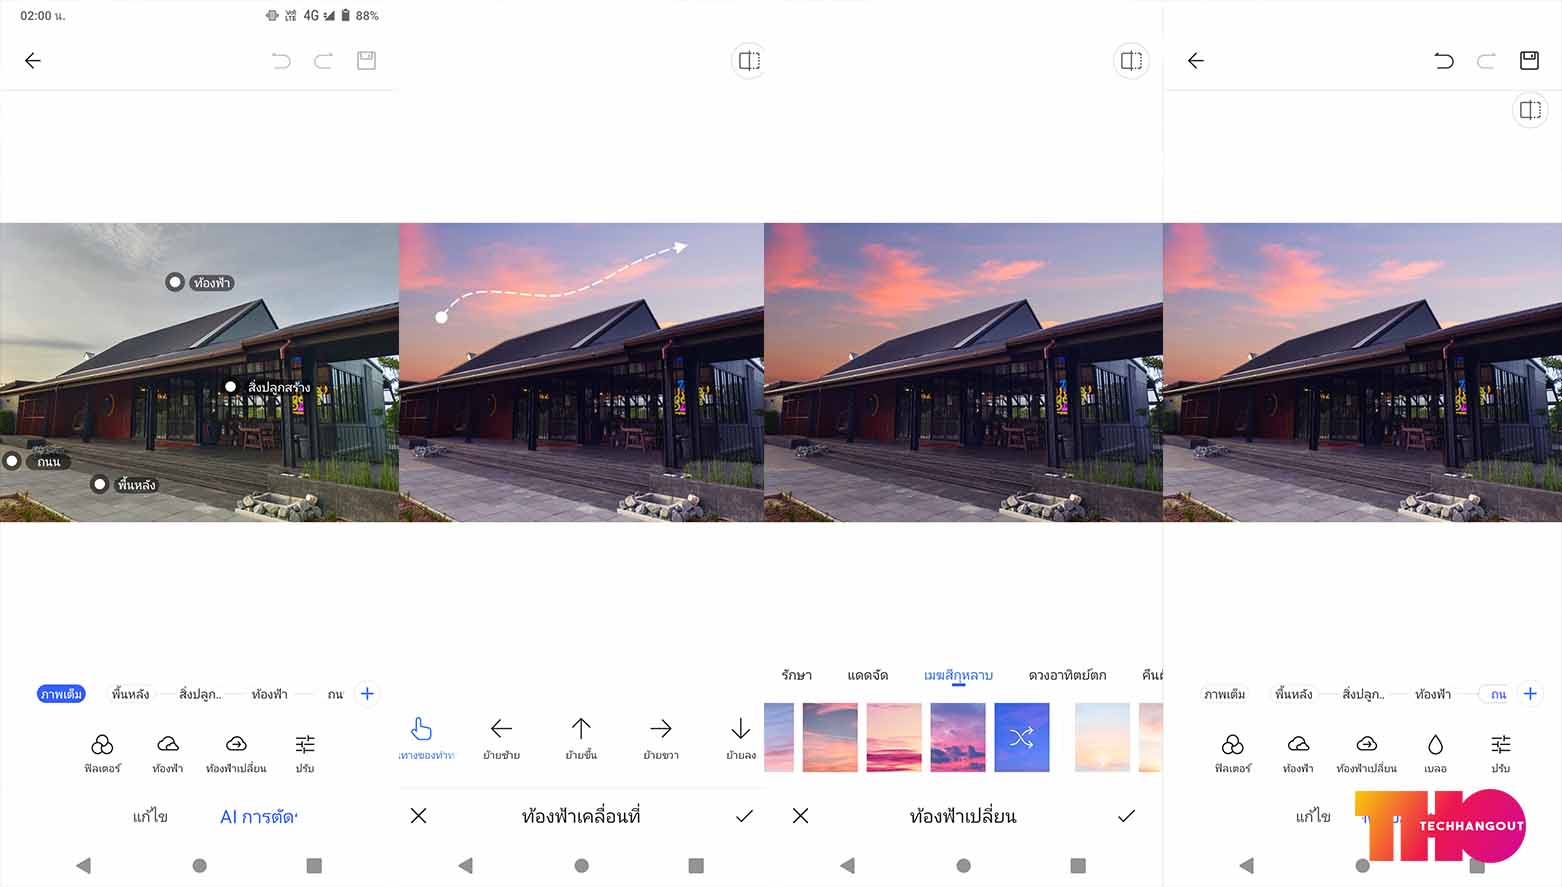The image size is (1562, 887).
Task: Open the เบลอ blur droplet tool
Action: click(1436, 753)
